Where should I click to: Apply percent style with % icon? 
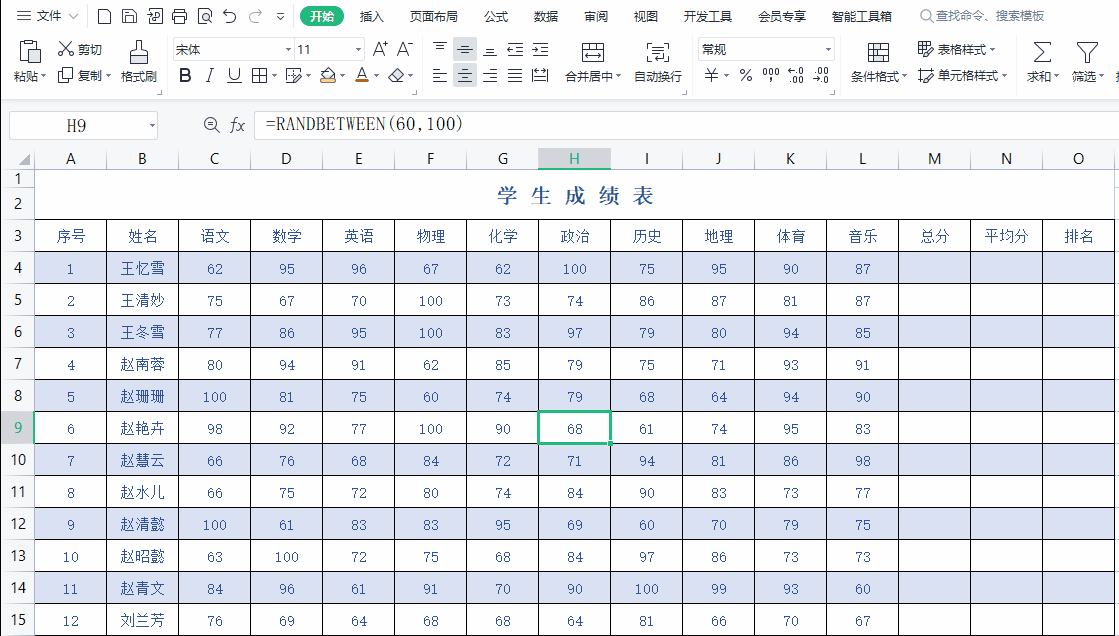point(746,75)
